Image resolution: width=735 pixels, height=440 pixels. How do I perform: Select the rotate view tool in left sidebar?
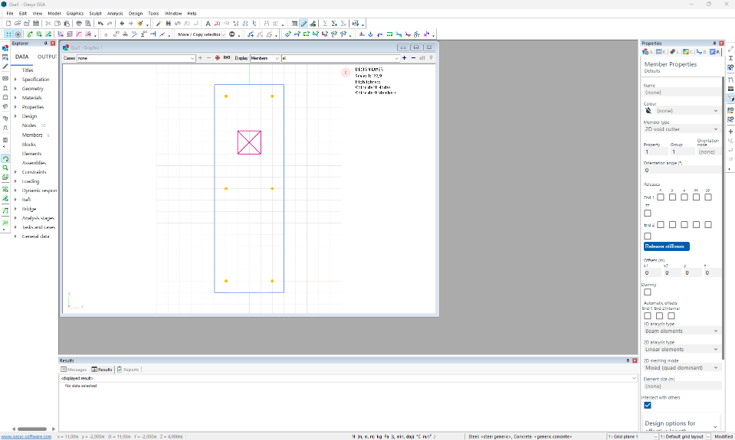click(x=5, y=159)
